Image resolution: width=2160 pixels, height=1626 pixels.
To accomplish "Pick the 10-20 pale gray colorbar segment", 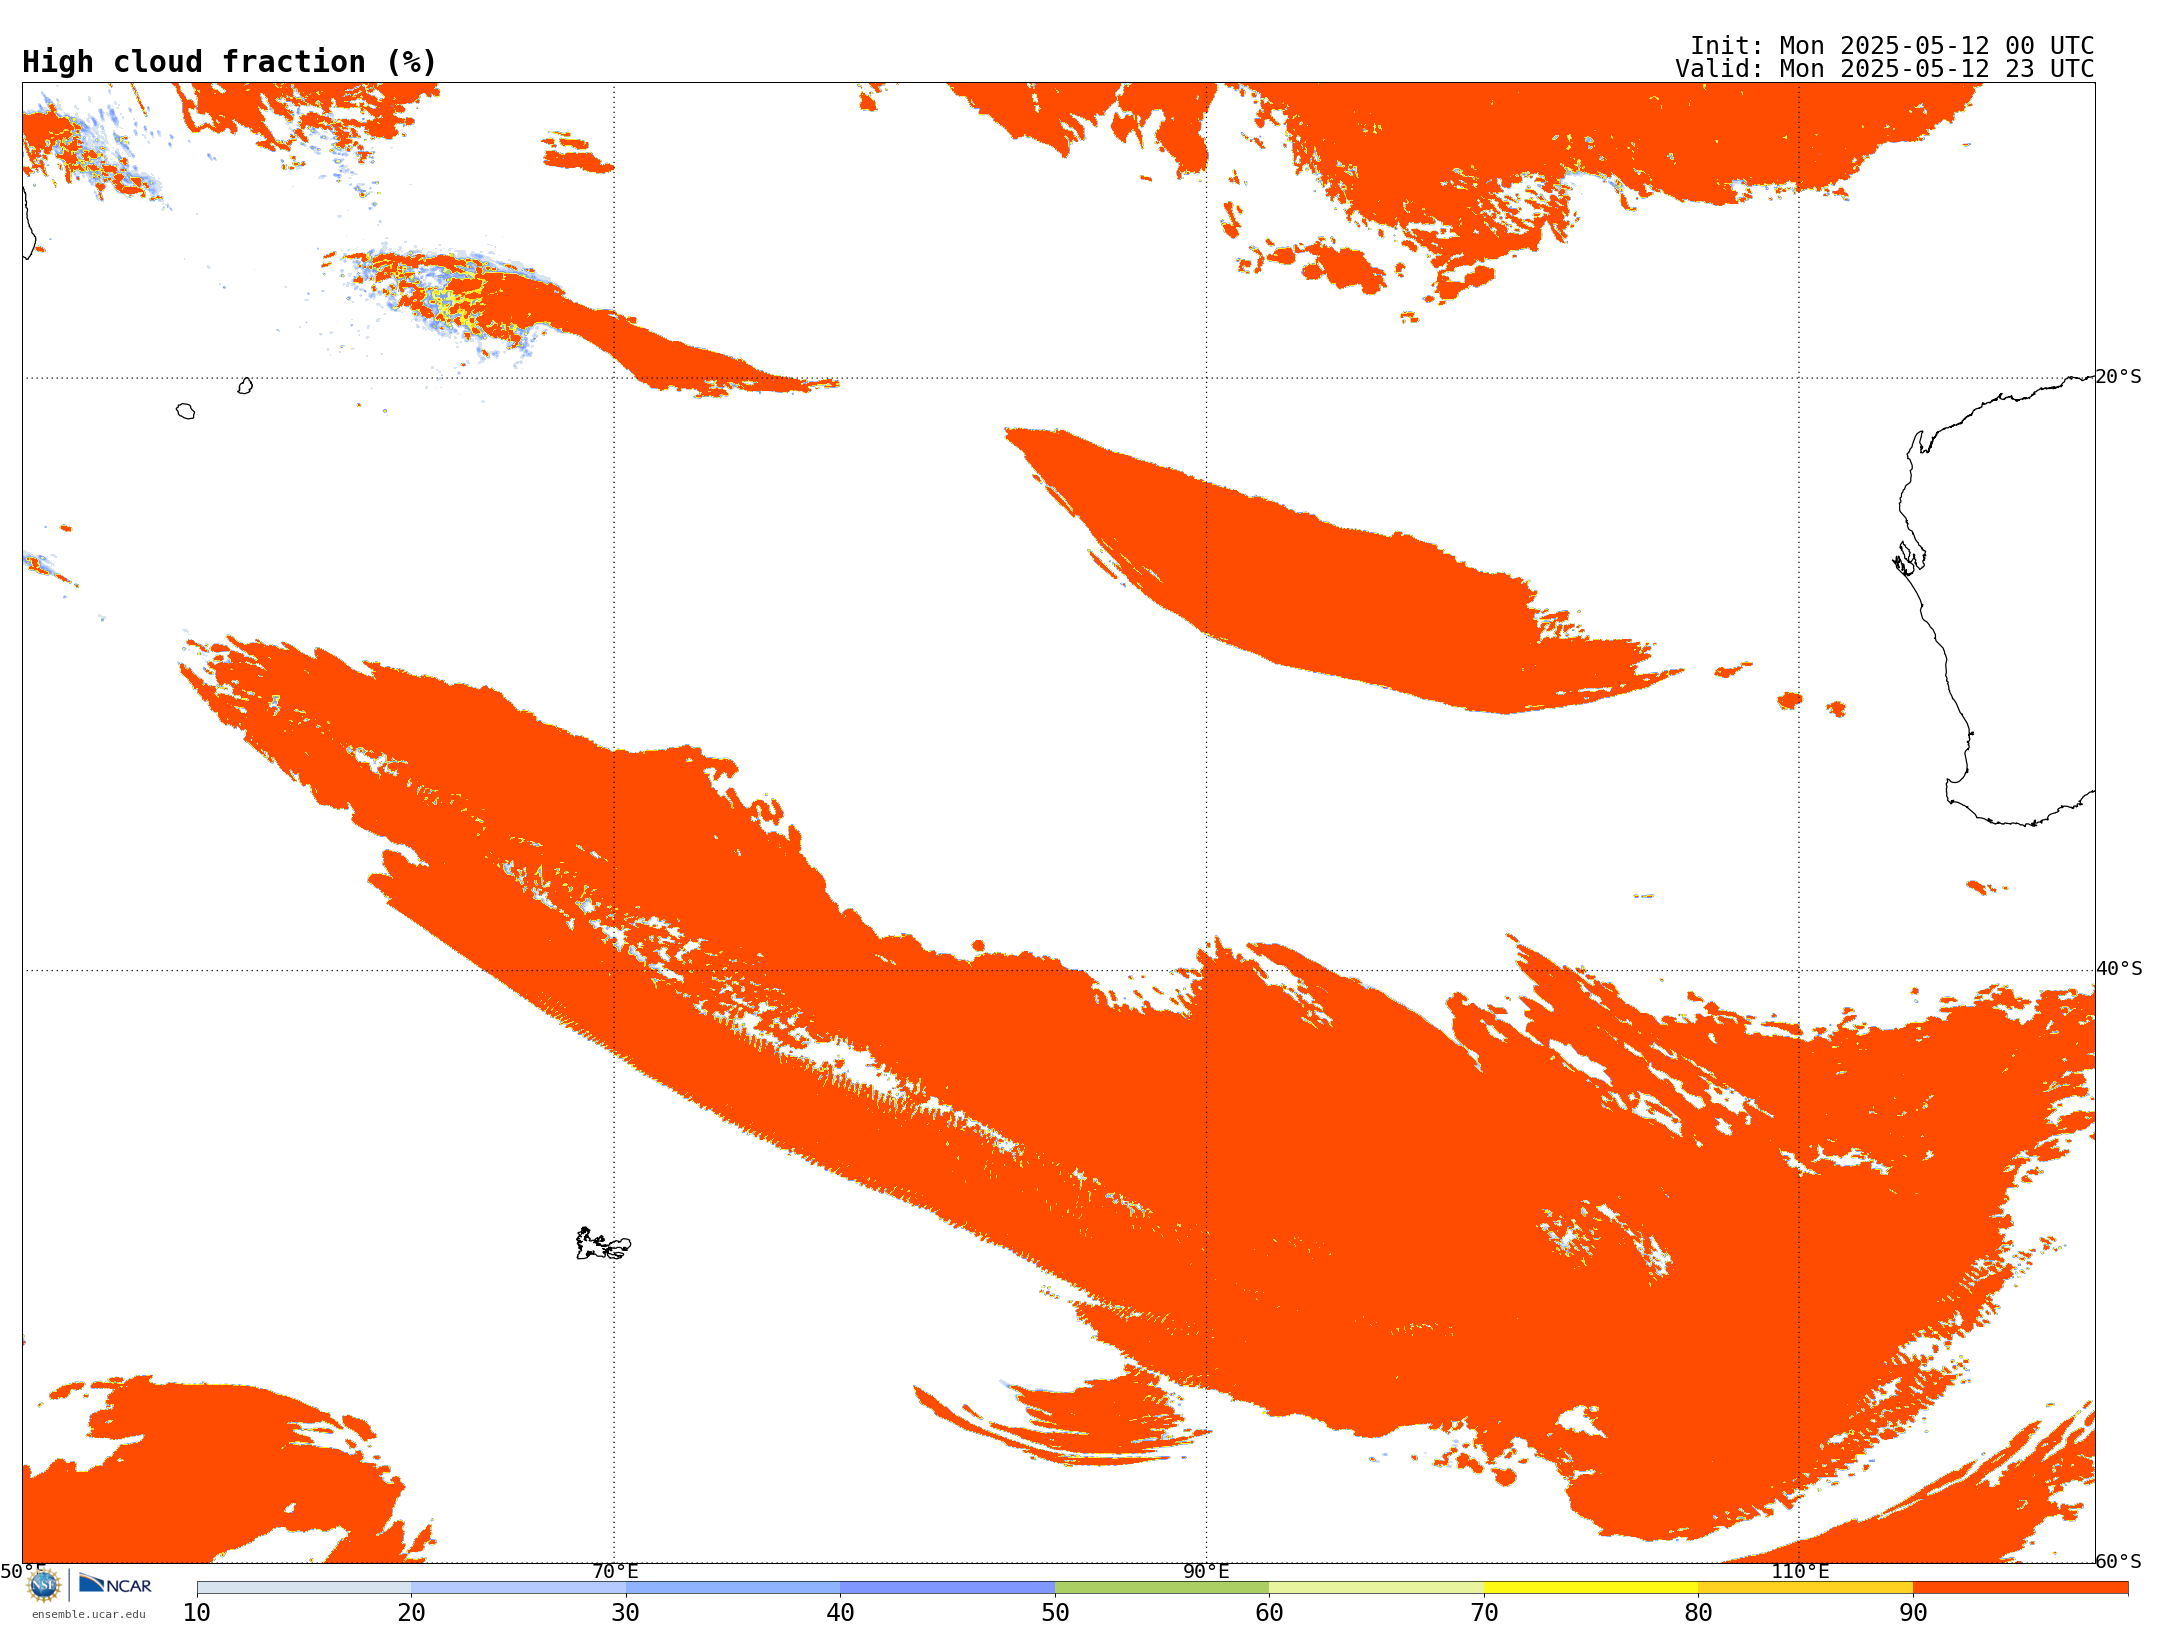I will pyautogui.click(x=304, y=1587).
